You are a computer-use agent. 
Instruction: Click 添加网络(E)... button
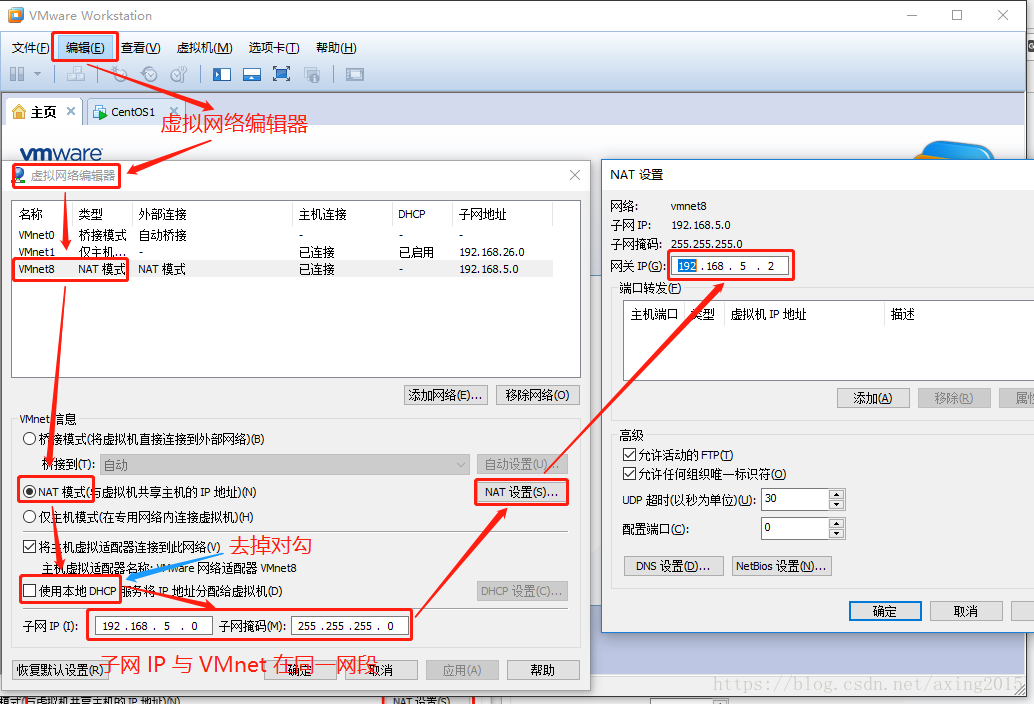[x=446, y=396]
